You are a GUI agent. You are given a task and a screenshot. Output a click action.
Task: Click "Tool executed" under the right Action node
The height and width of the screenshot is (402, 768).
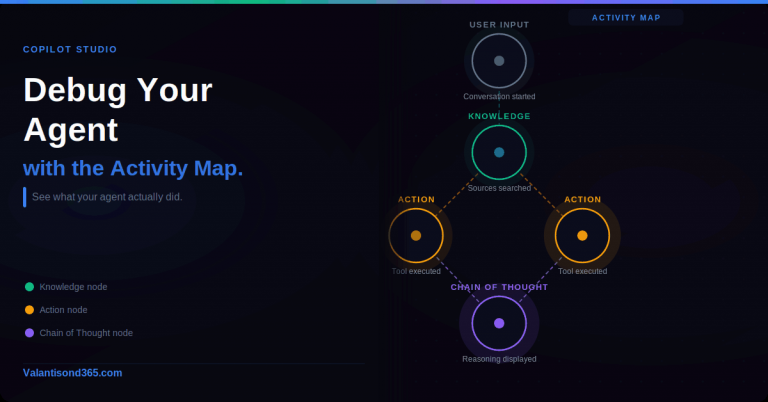coord(582,271)
